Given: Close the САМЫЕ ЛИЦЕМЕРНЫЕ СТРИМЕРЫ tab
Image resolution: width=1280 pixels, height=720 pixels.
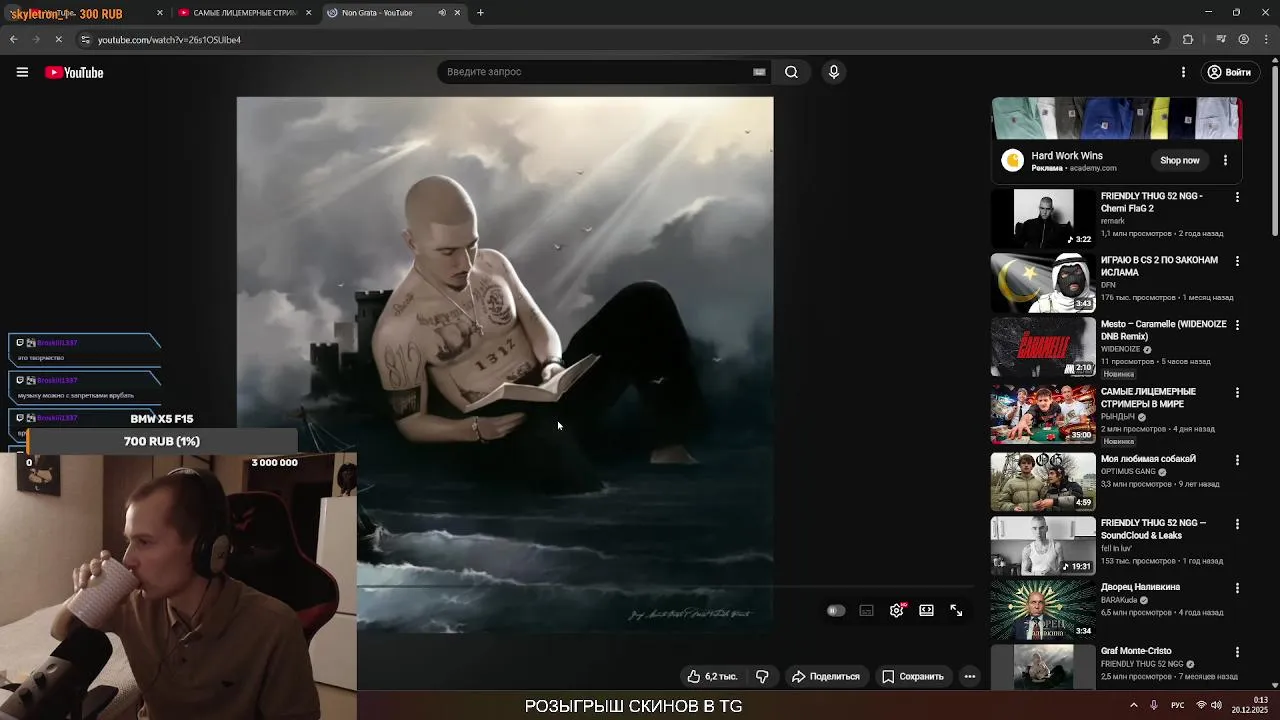Looking at the screenshot, I should pos(308,13).
